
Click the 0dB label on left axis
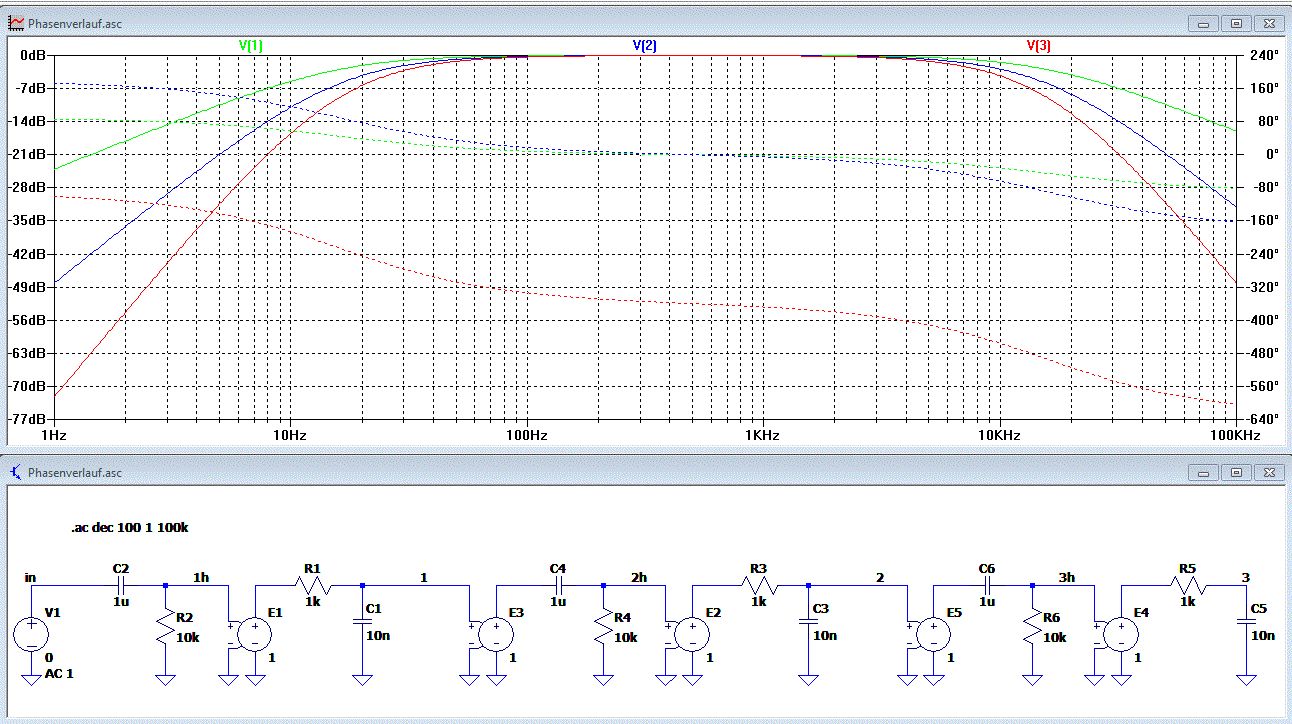pyautogui.click(x=34, y=56)
